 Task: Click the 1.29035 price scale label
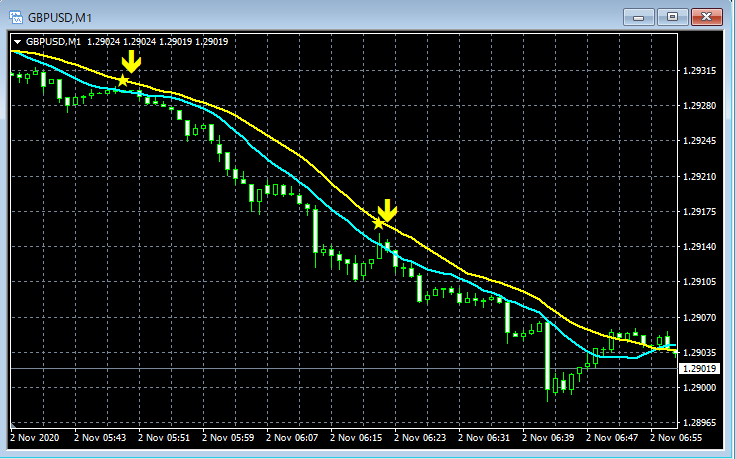click(699, 352)
